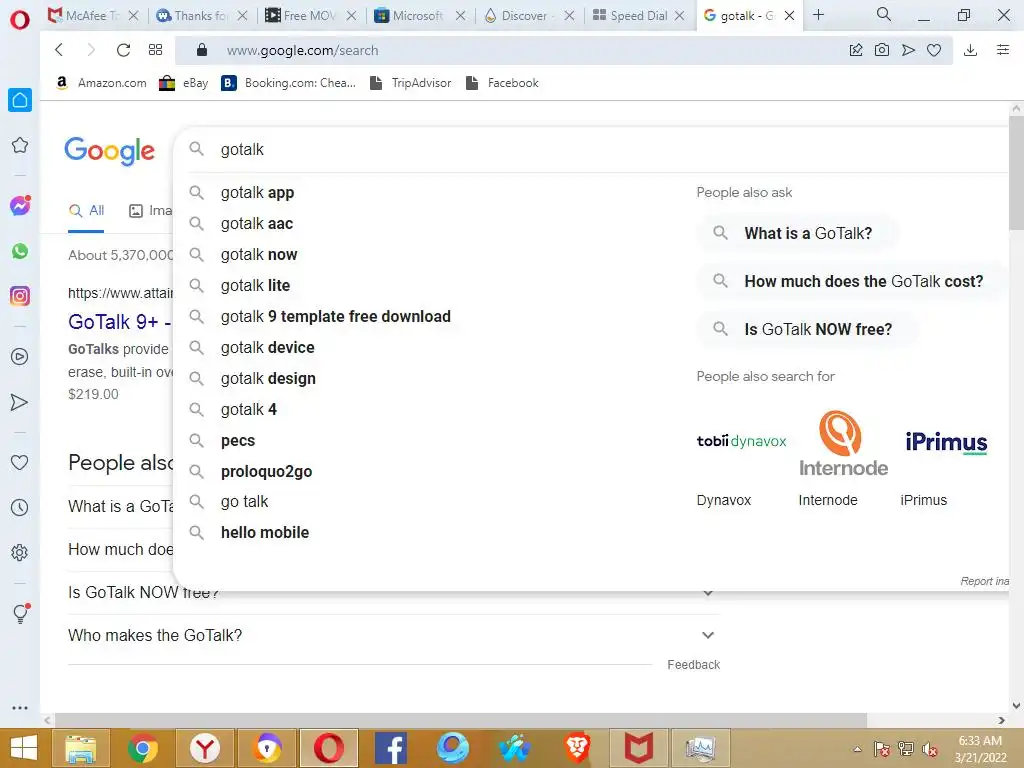This screenshot has height=768, width=1024.
Task: Click the Windows Start button
Action: (24, 748)
